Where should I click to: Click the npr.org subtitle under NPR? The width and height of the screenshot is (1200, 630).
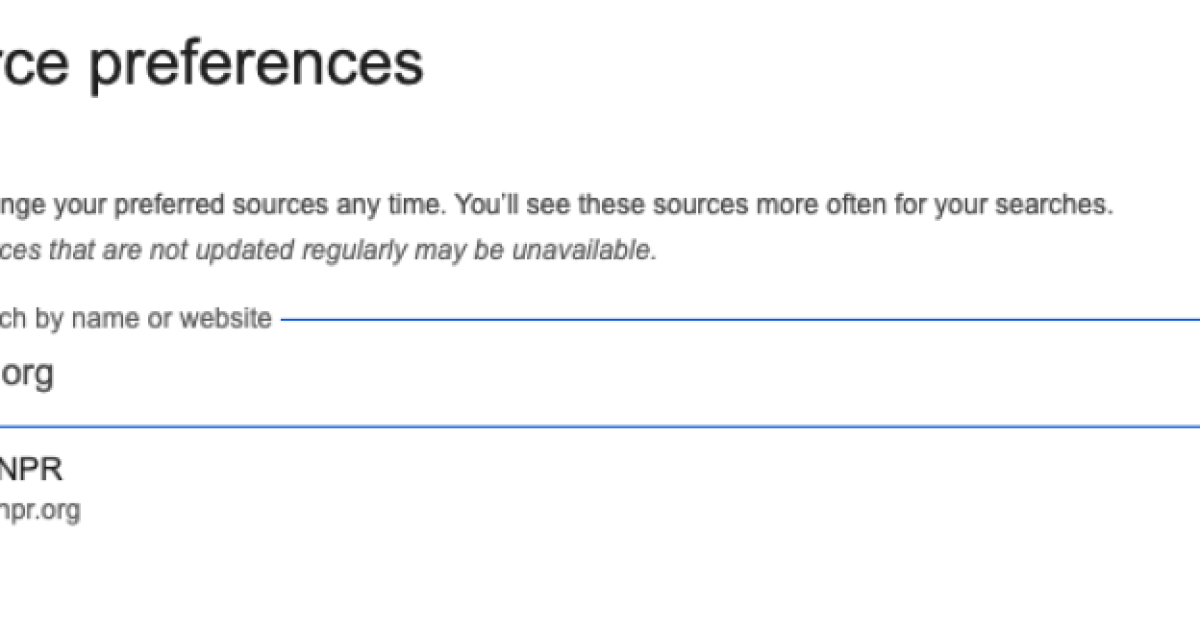[x=40, y=510]
